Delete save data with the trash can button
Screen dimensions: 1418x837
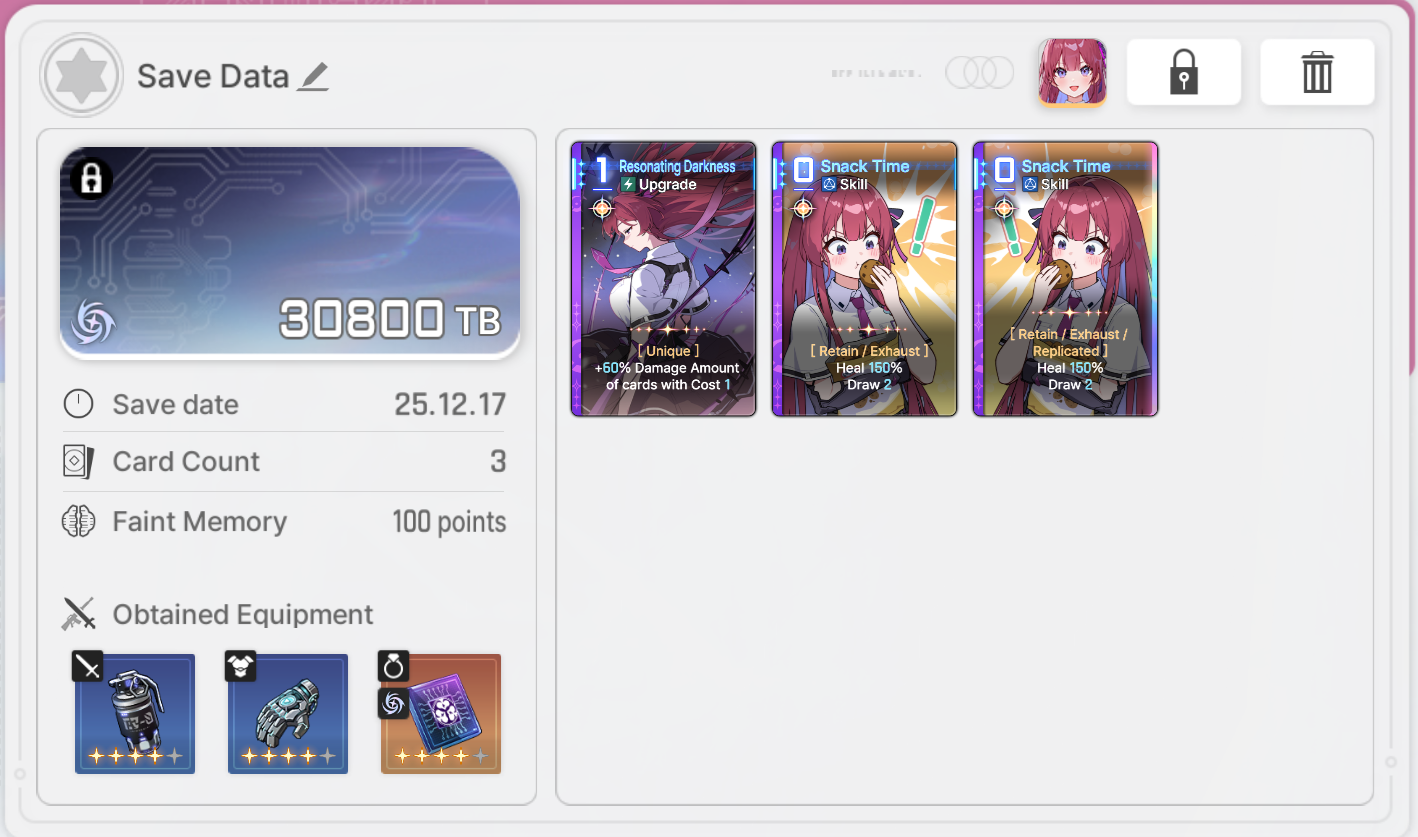[1317, 72]
